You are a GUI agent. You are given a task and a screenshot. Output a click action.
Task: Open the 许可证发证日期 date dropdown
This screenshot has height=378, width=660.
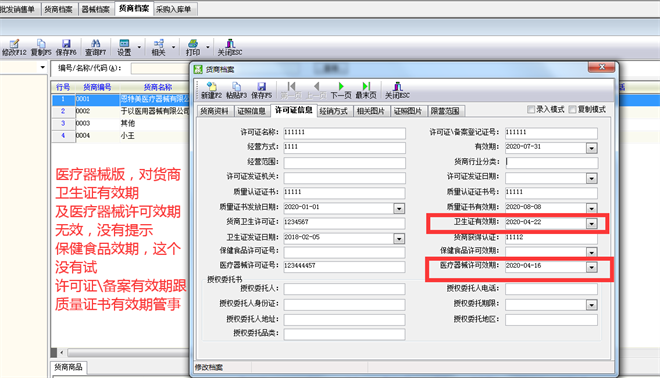point(591,178)
